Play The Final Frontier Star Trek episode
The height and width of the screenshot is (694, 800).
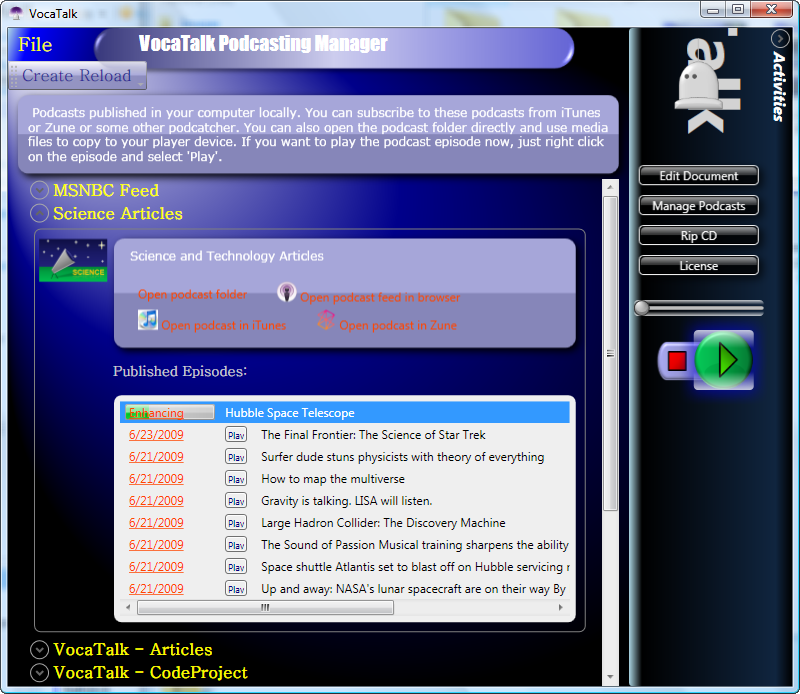coord(236,435)
